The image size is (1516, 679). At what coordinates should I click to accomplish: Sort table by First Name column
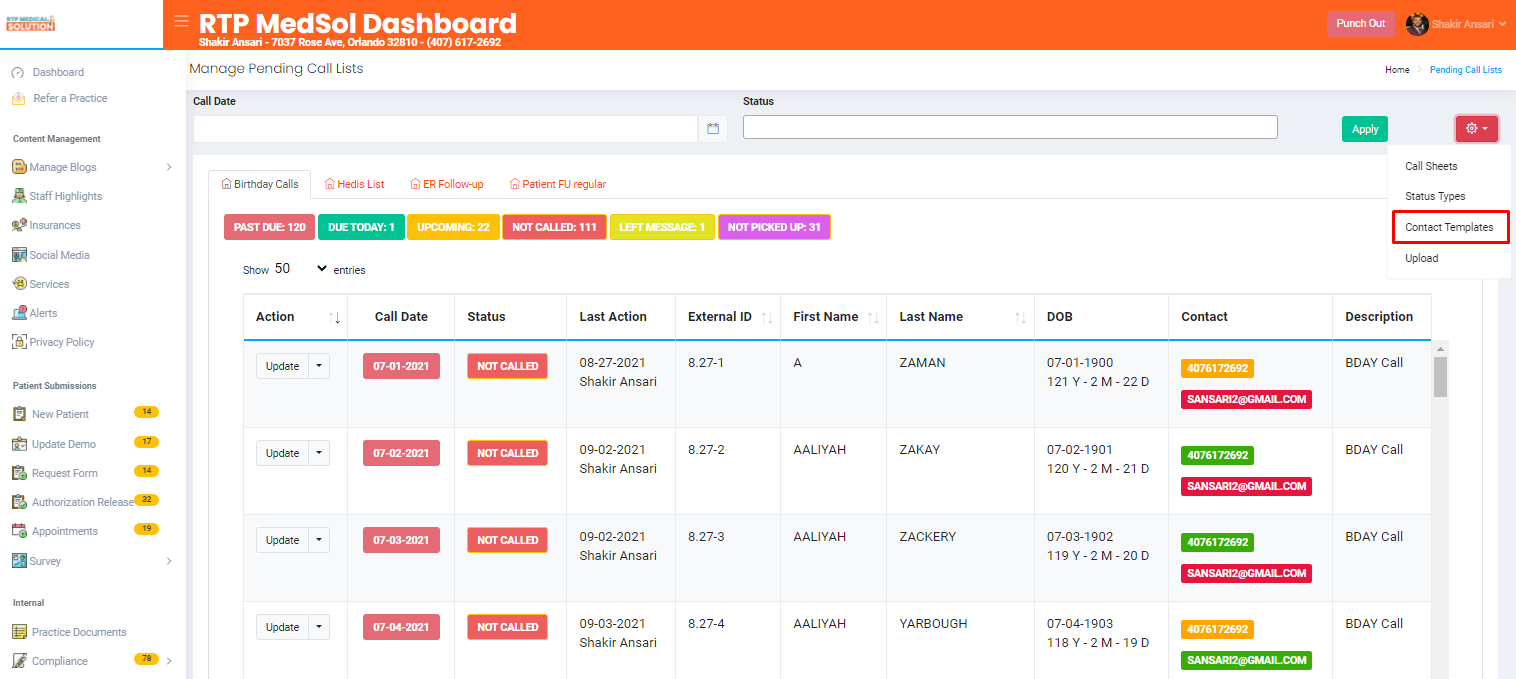835,317
